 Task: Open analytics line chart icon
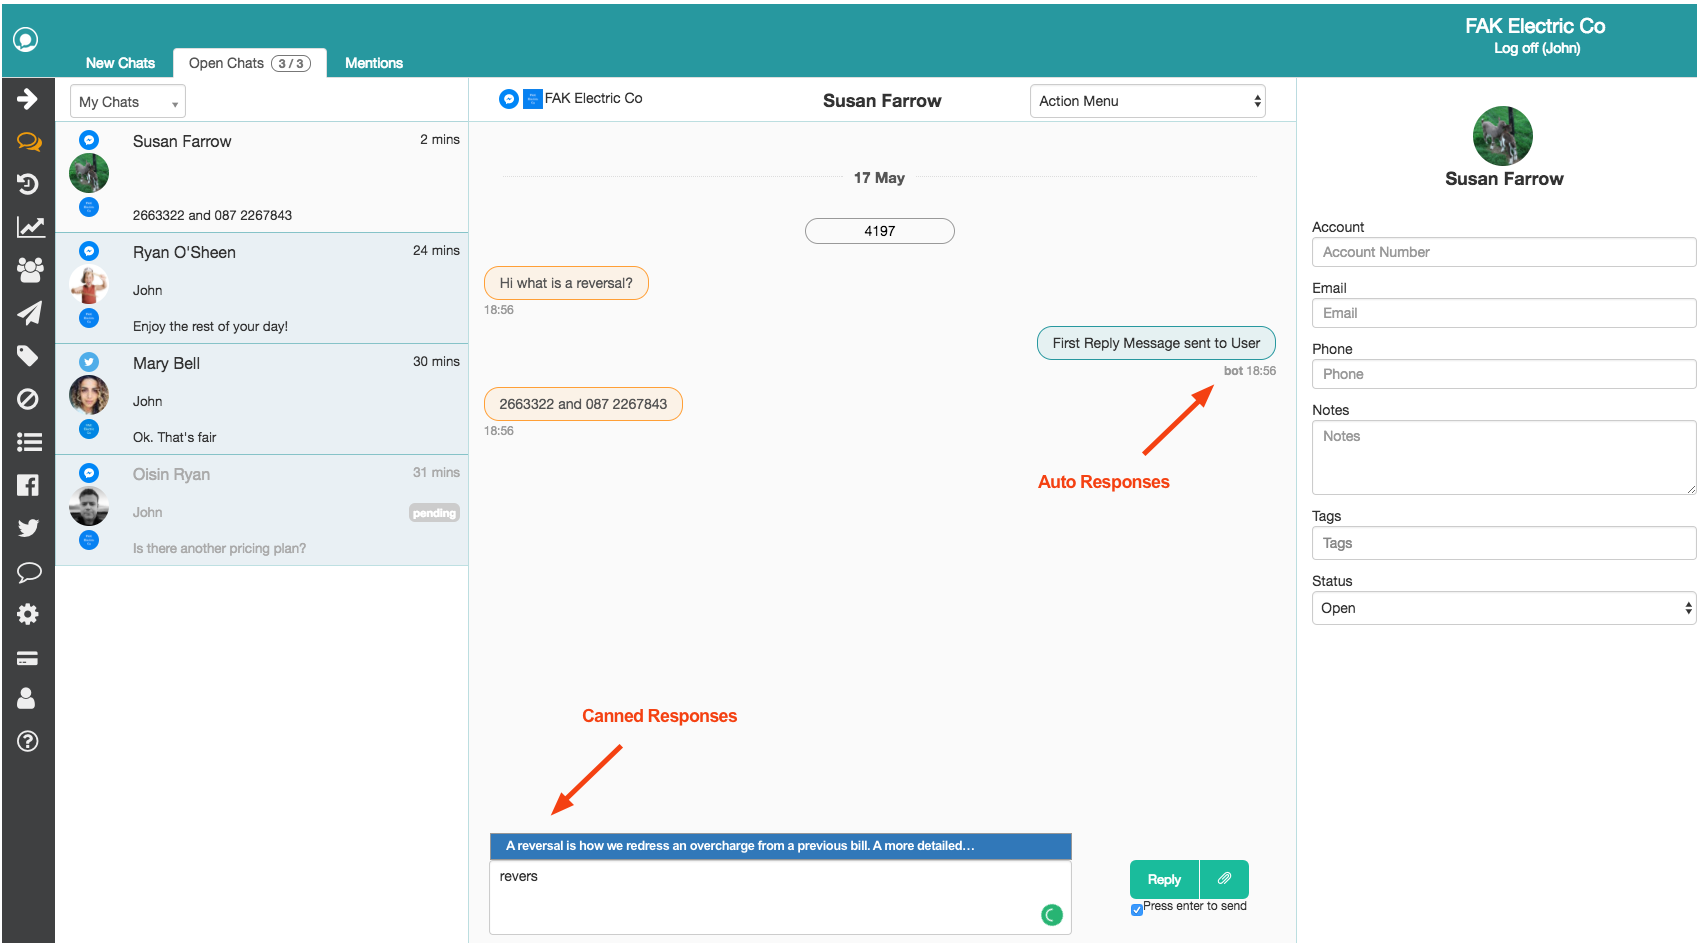[x=30, y=227]
